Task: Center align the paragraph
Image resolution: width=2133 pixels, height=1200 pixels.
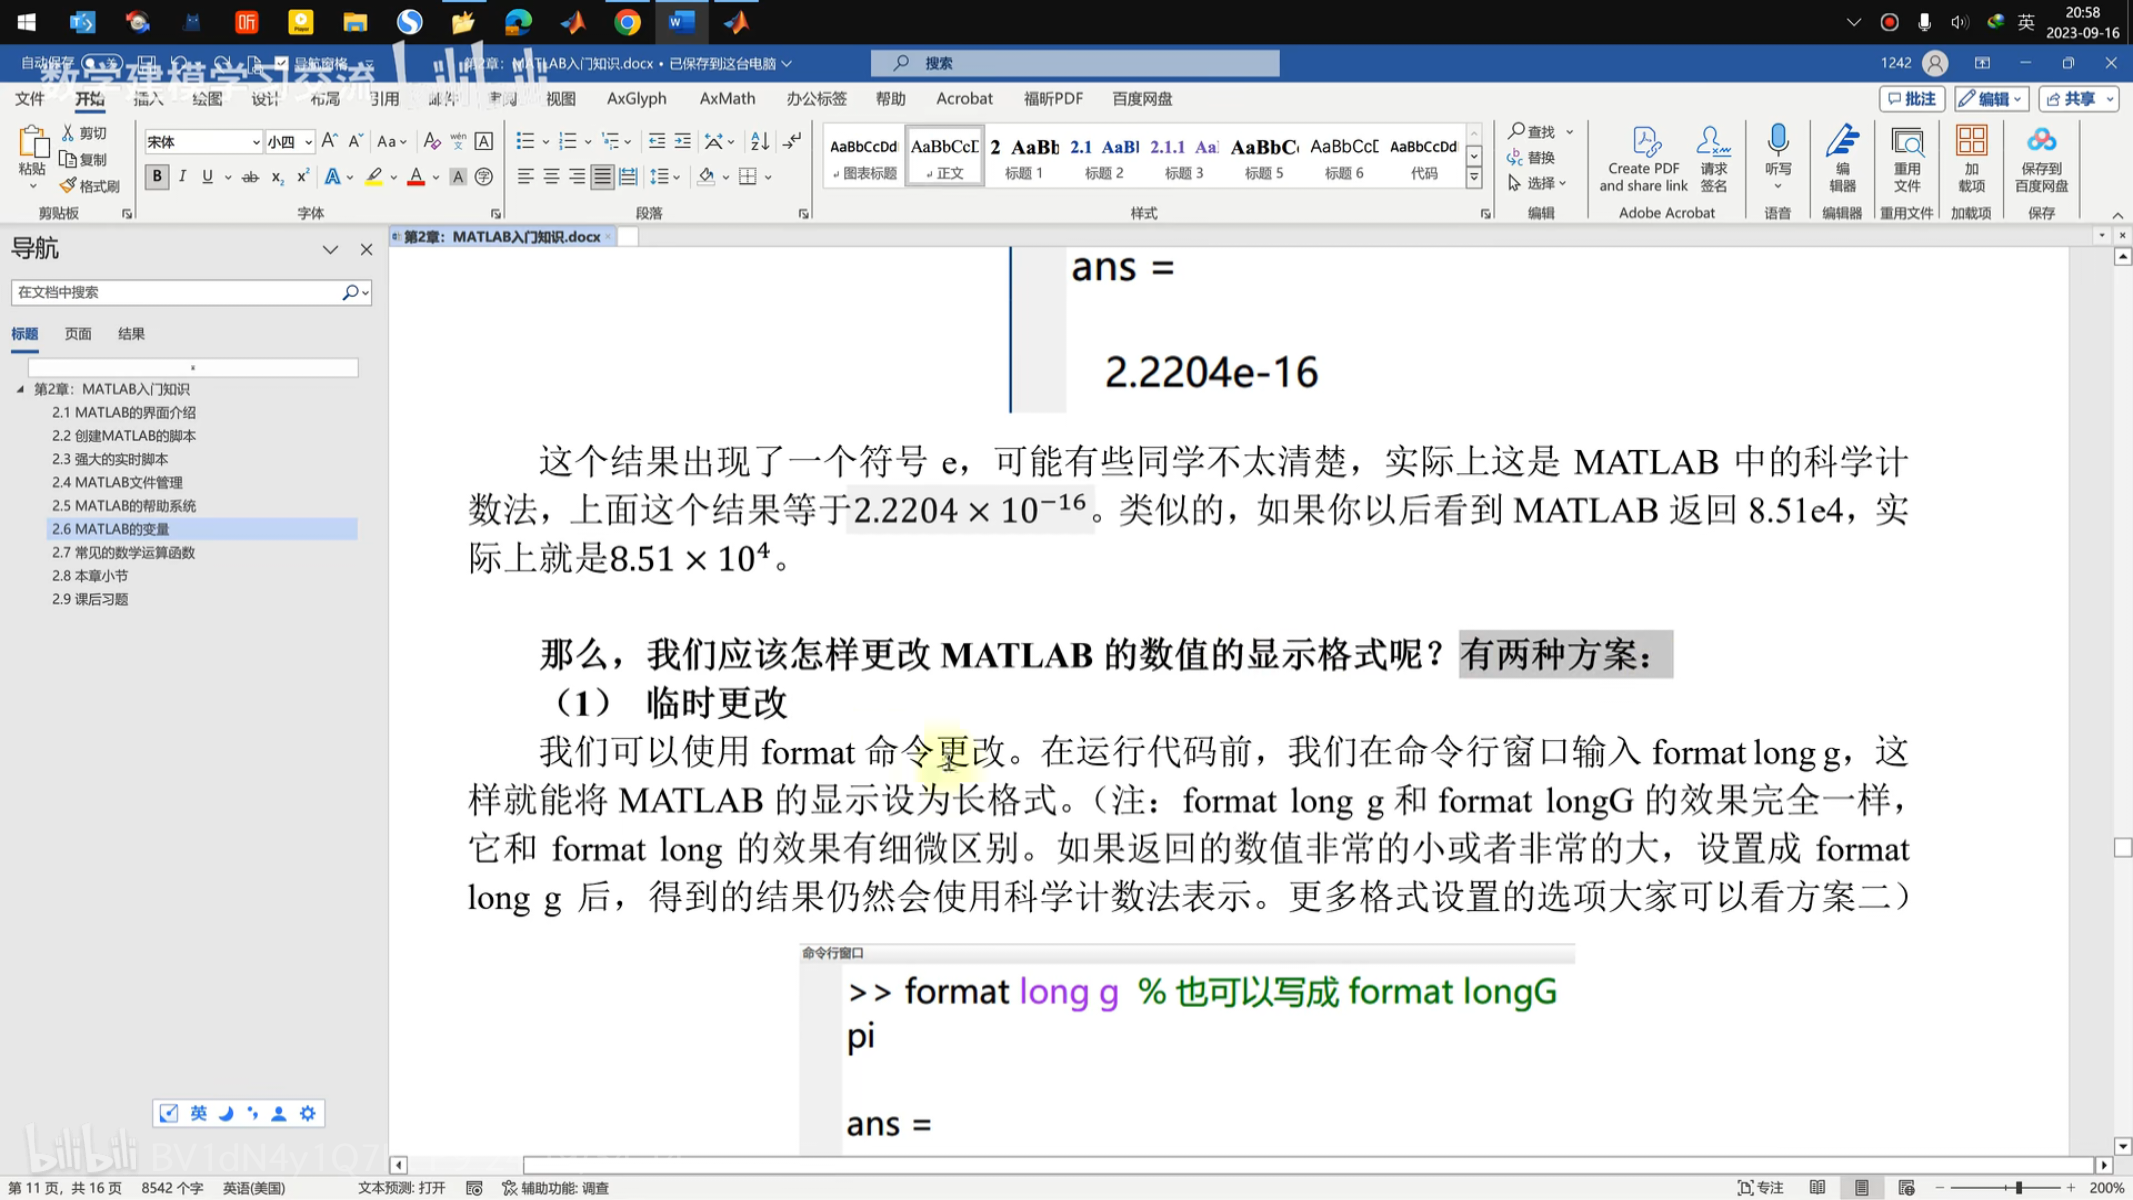Action: click(x=551, y=177)
